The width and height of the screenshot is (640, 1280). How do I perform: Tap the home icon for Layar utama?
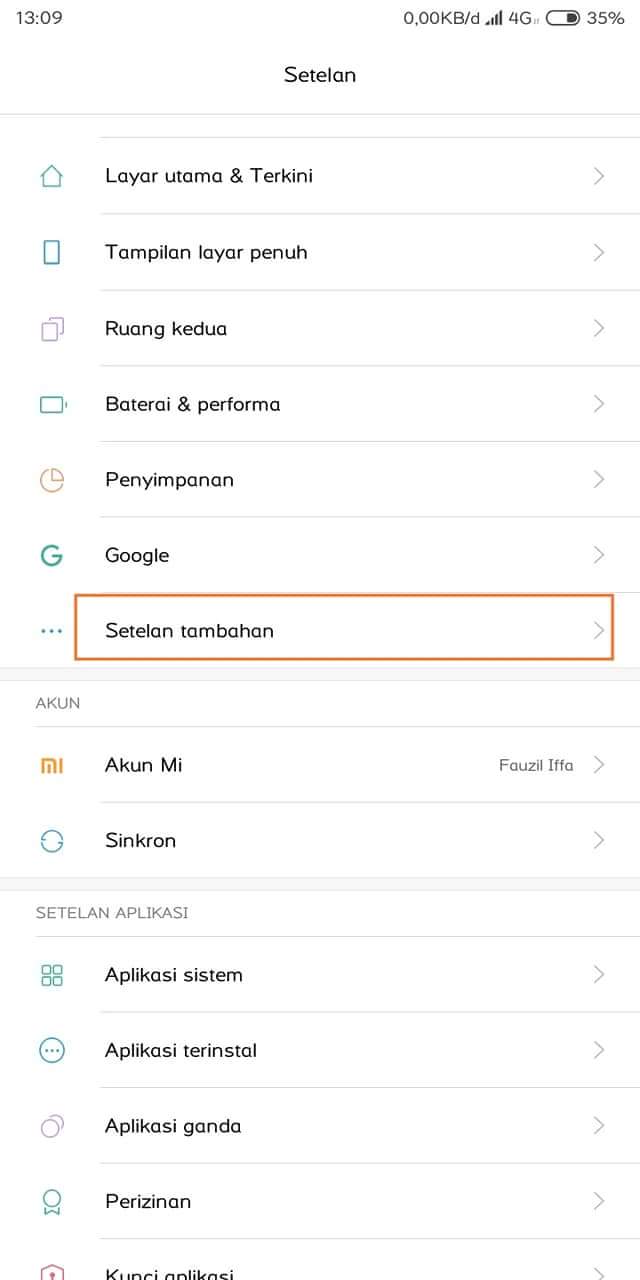(51, 176)
